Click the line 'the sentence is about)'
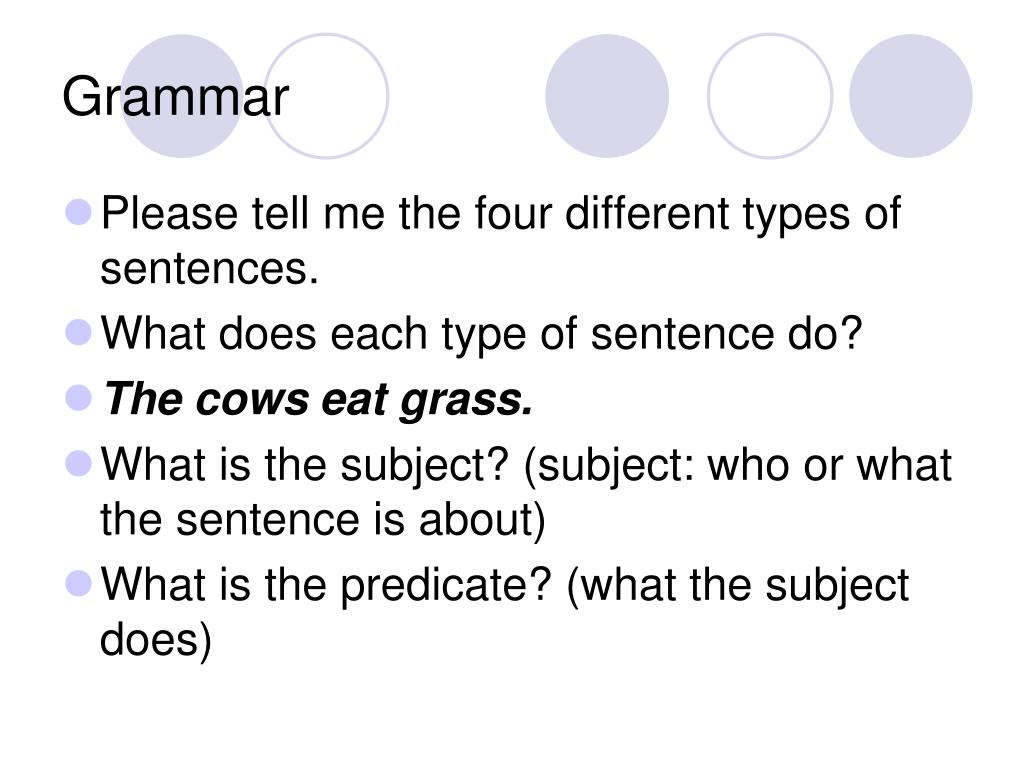The width and height of the screenshot is (1024, 768). pos(323,520)
